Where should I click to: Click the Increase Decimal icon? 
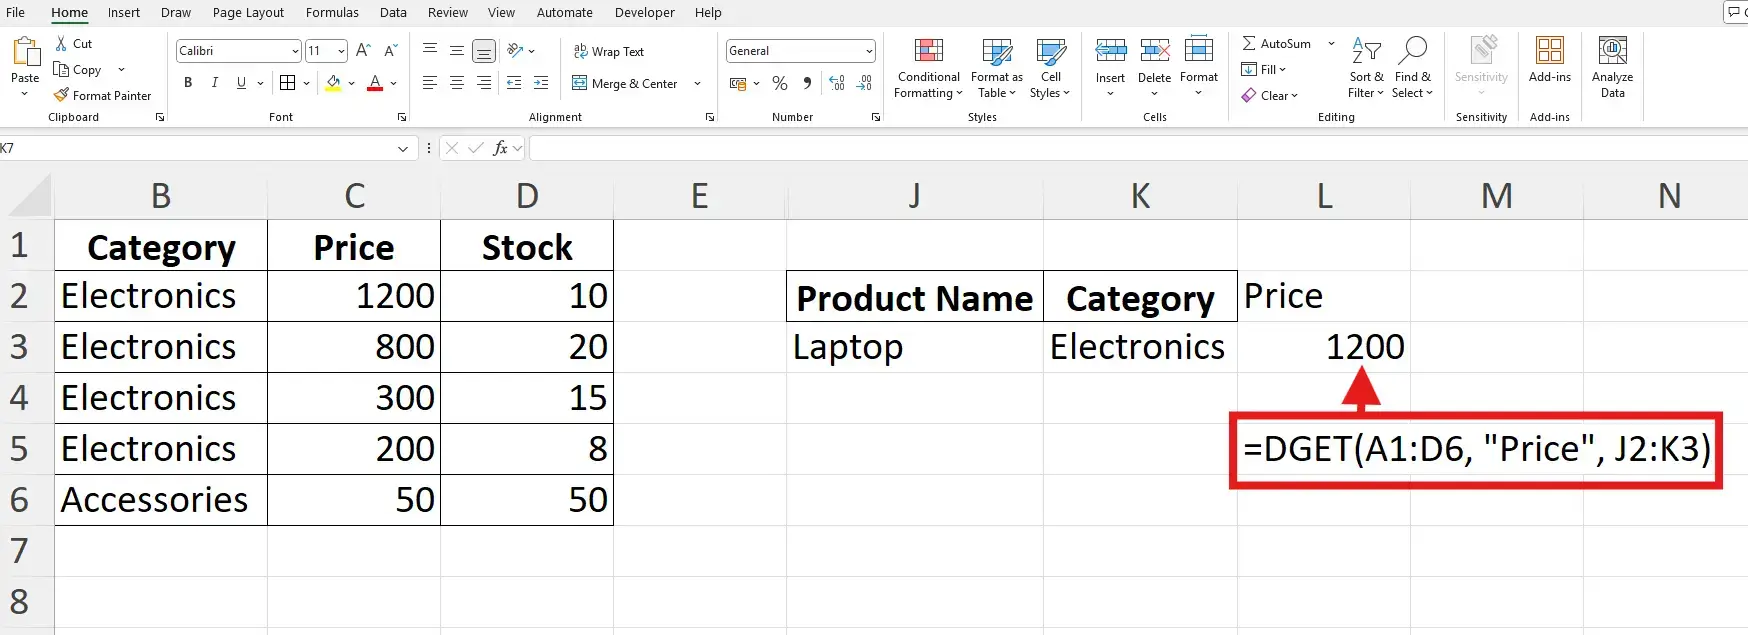837,83
